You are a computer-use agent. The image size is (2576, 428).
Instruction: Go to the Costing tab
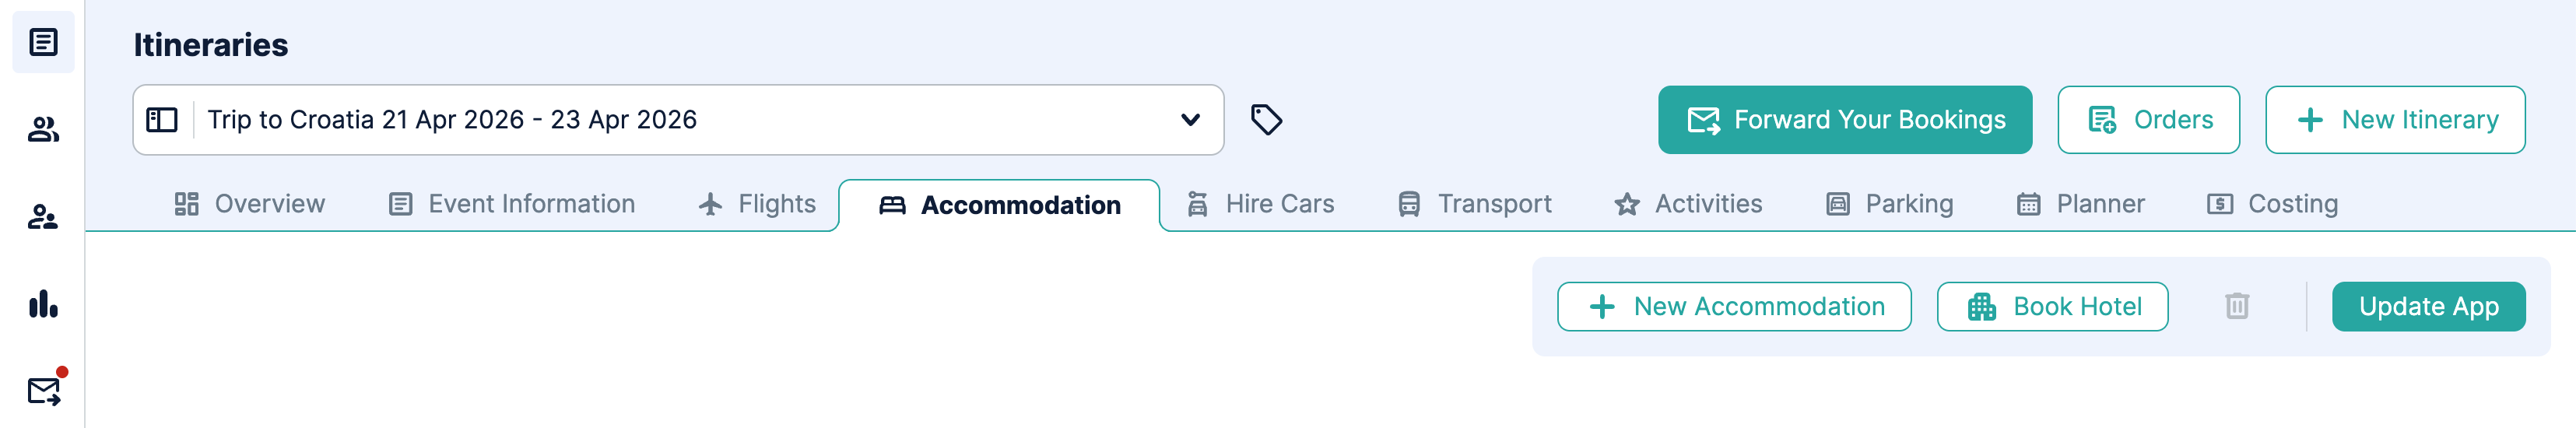coord(2272,204)
